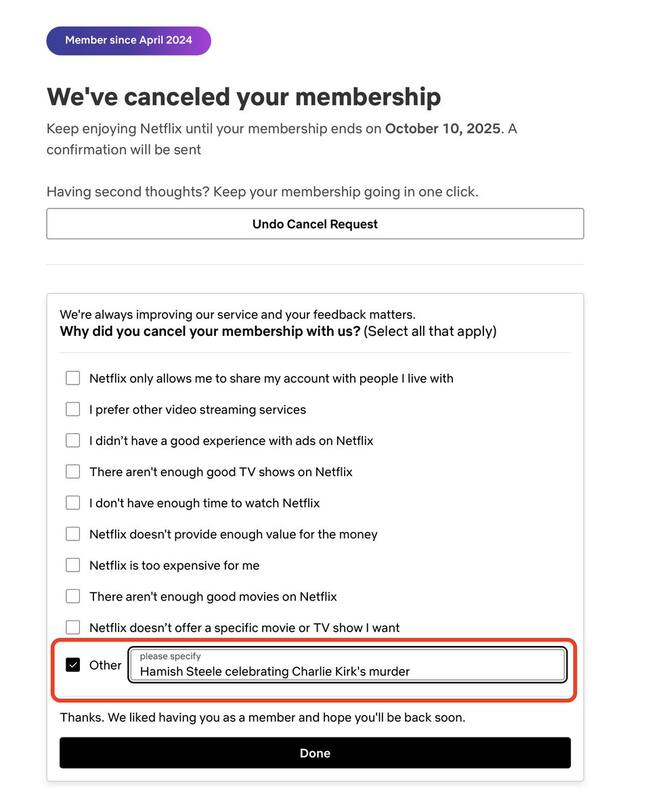Image resolution: width=650 pixels, height=812 pixels.
Task: Check 'doesn't offer a specific movie or TV show'
Action: pos(73,628)
